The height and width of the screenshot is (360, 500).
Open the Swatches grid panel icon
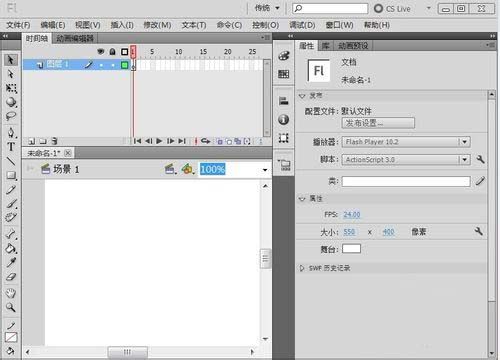point(284,74)
